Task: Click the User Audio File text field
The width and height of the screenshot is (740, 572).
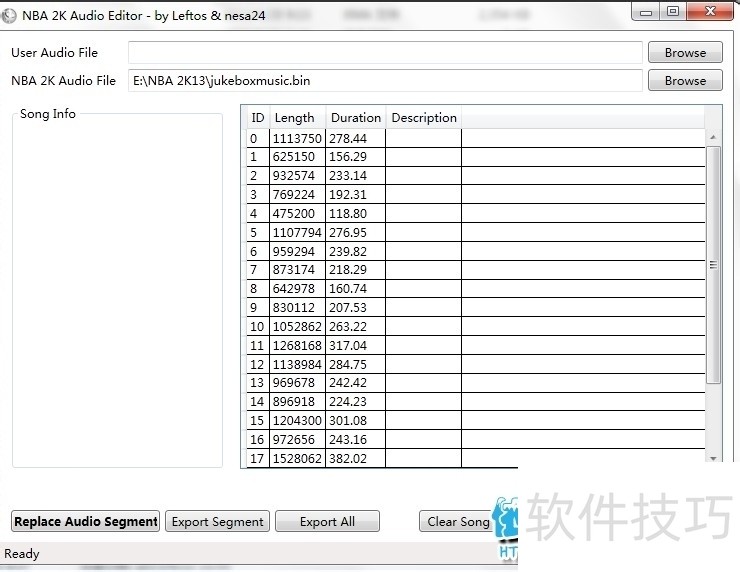Action: click(385, 53)
